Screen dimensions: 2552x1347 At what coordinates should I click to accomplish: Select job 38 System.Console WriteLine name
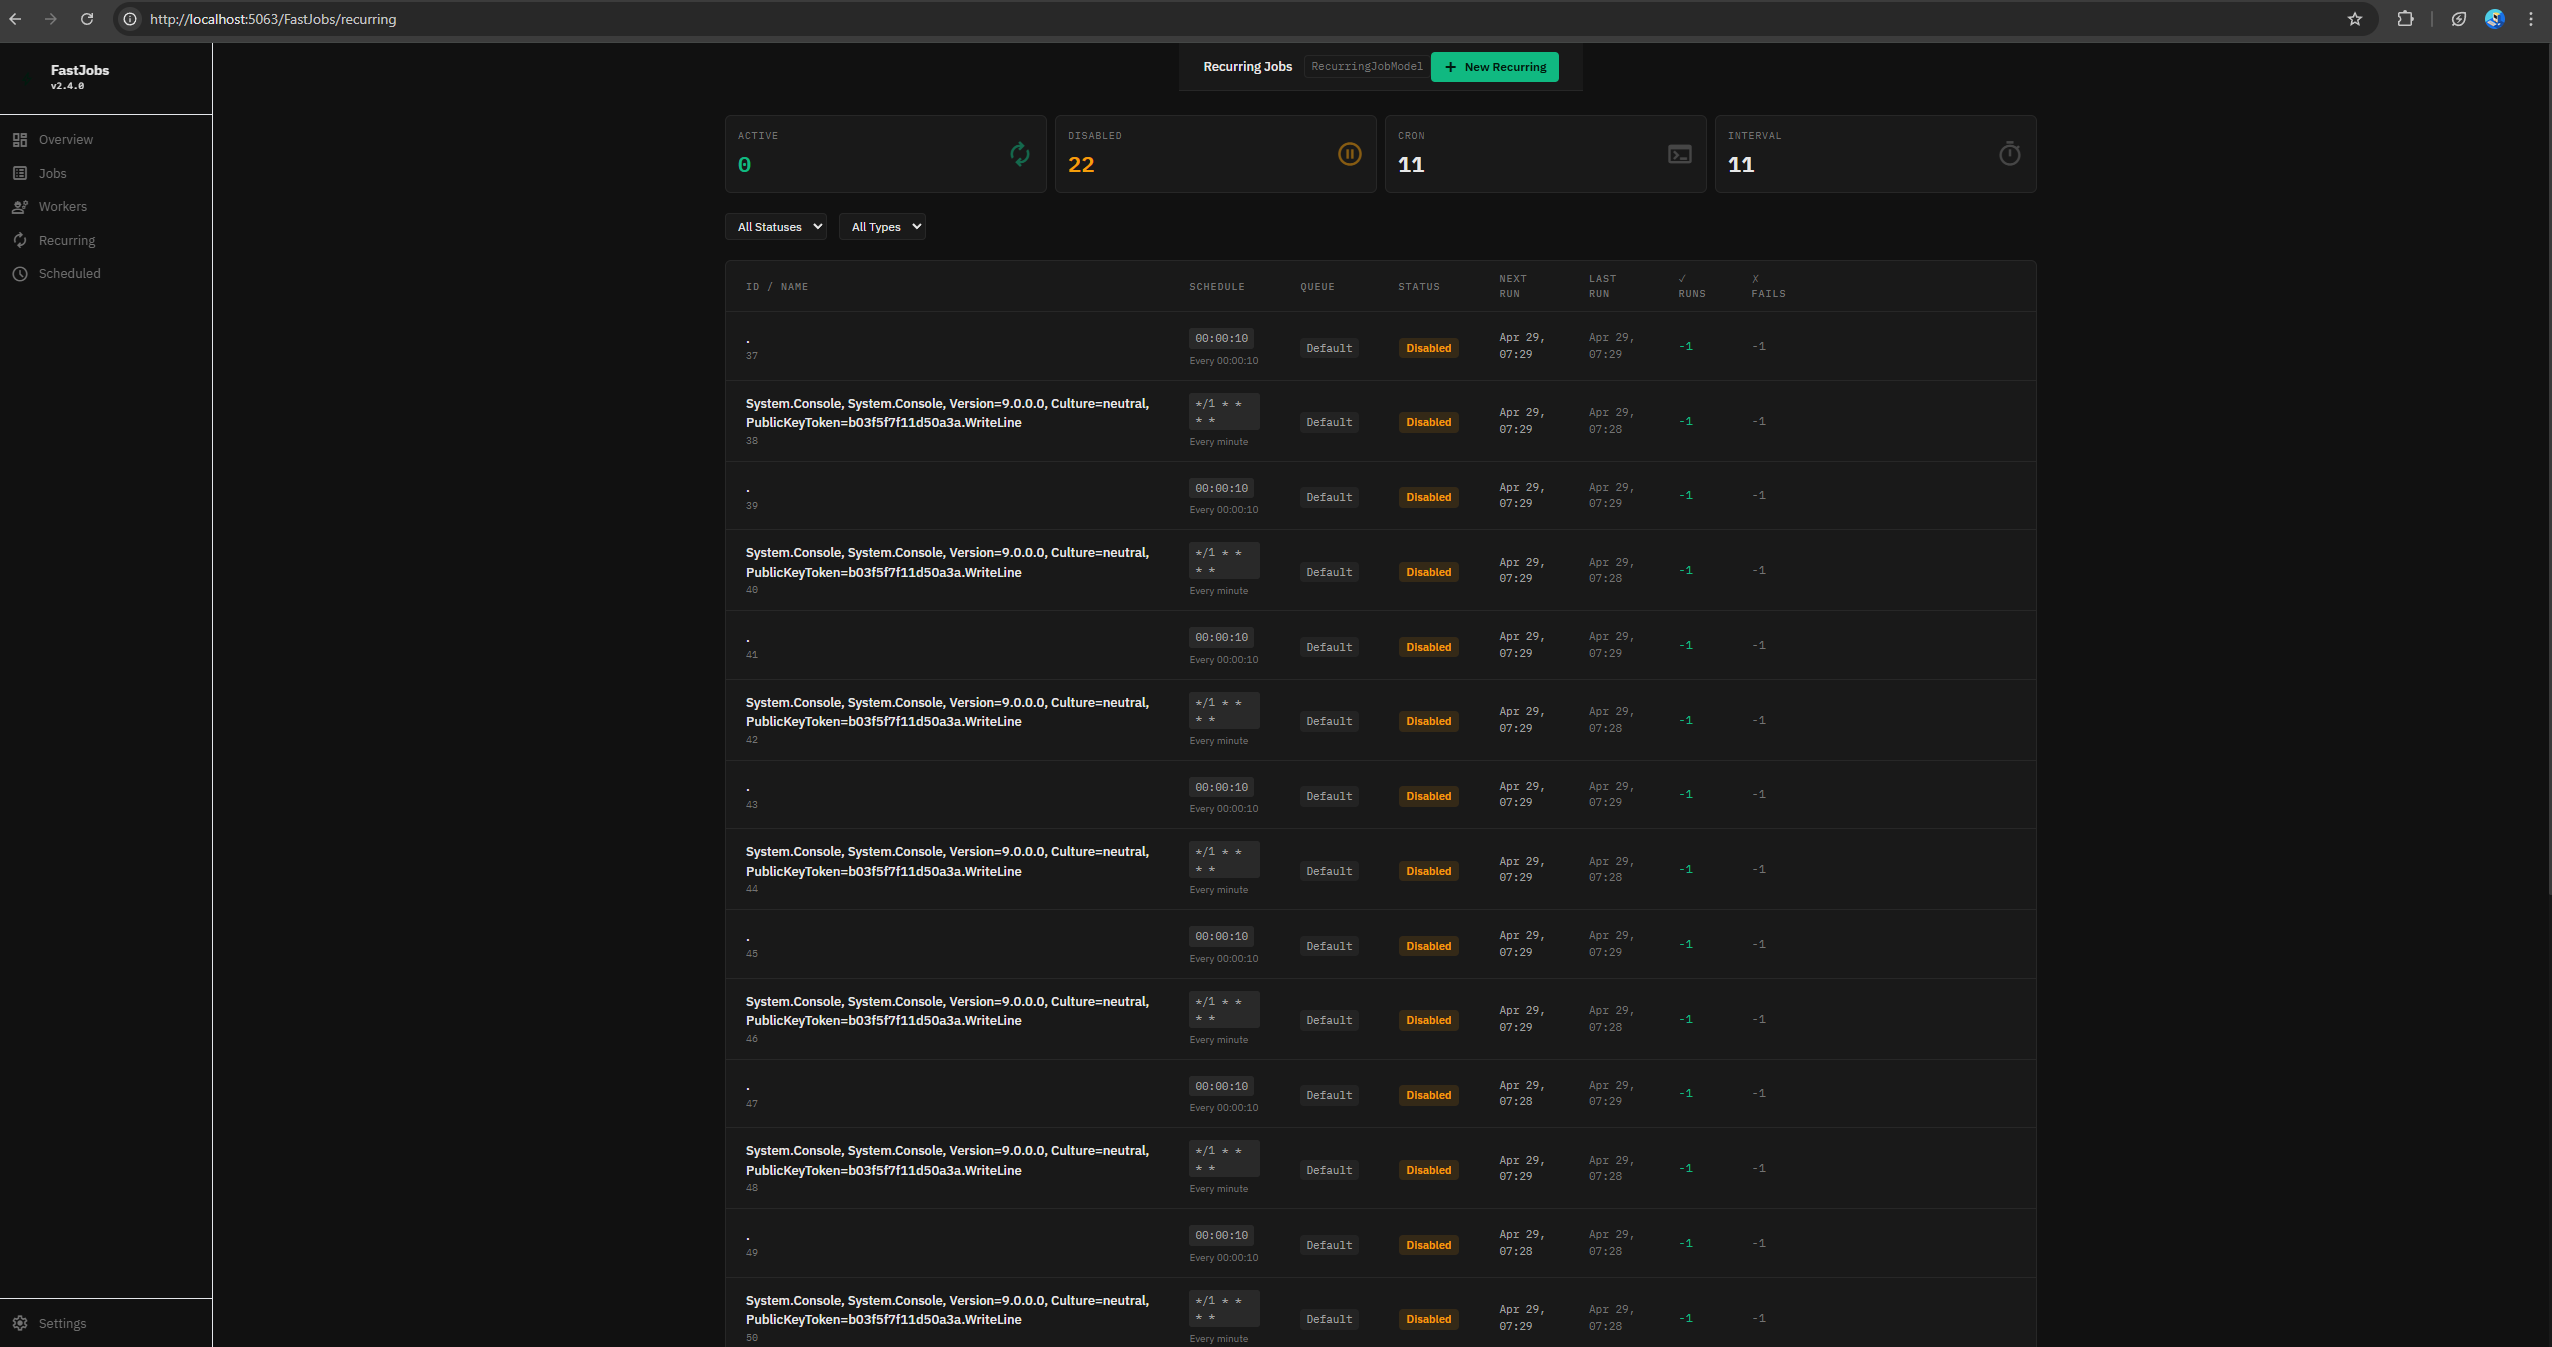click(947, 414)
